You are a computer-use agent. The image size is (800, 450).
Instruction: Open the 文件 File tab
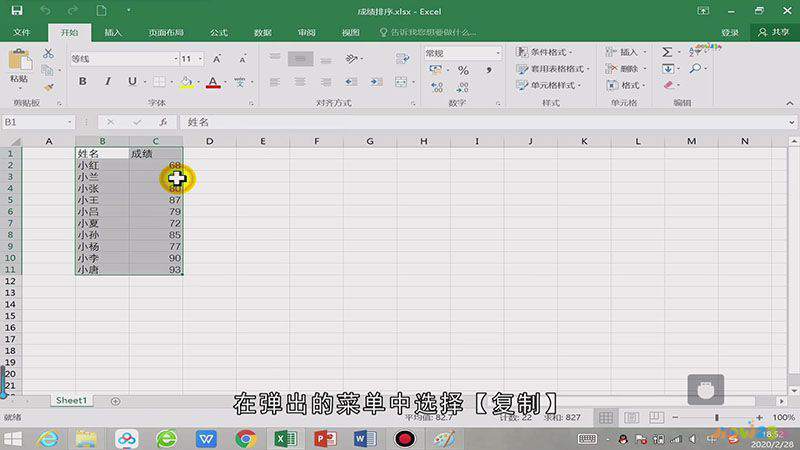21,32
